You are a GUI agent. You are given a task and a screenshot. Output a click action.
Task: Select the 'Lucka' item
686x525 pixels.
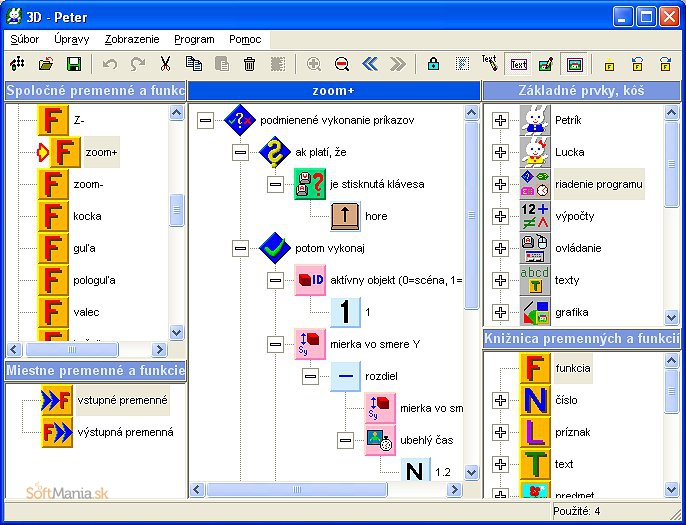569,152
